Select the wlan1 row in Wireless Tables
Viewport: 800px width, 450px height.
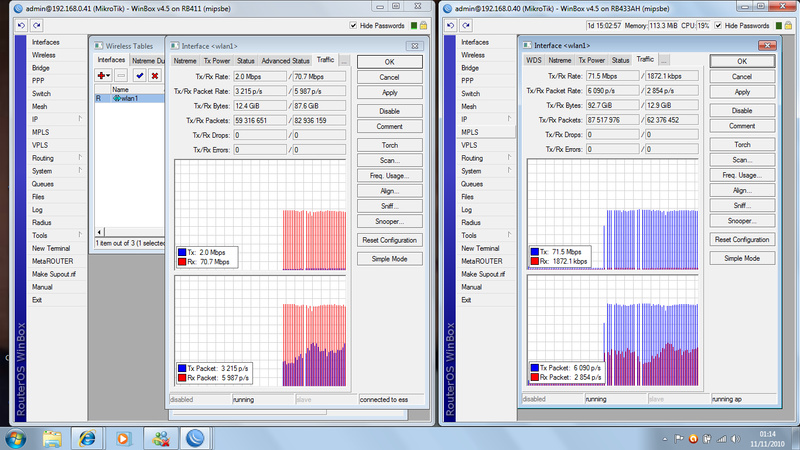128,99
